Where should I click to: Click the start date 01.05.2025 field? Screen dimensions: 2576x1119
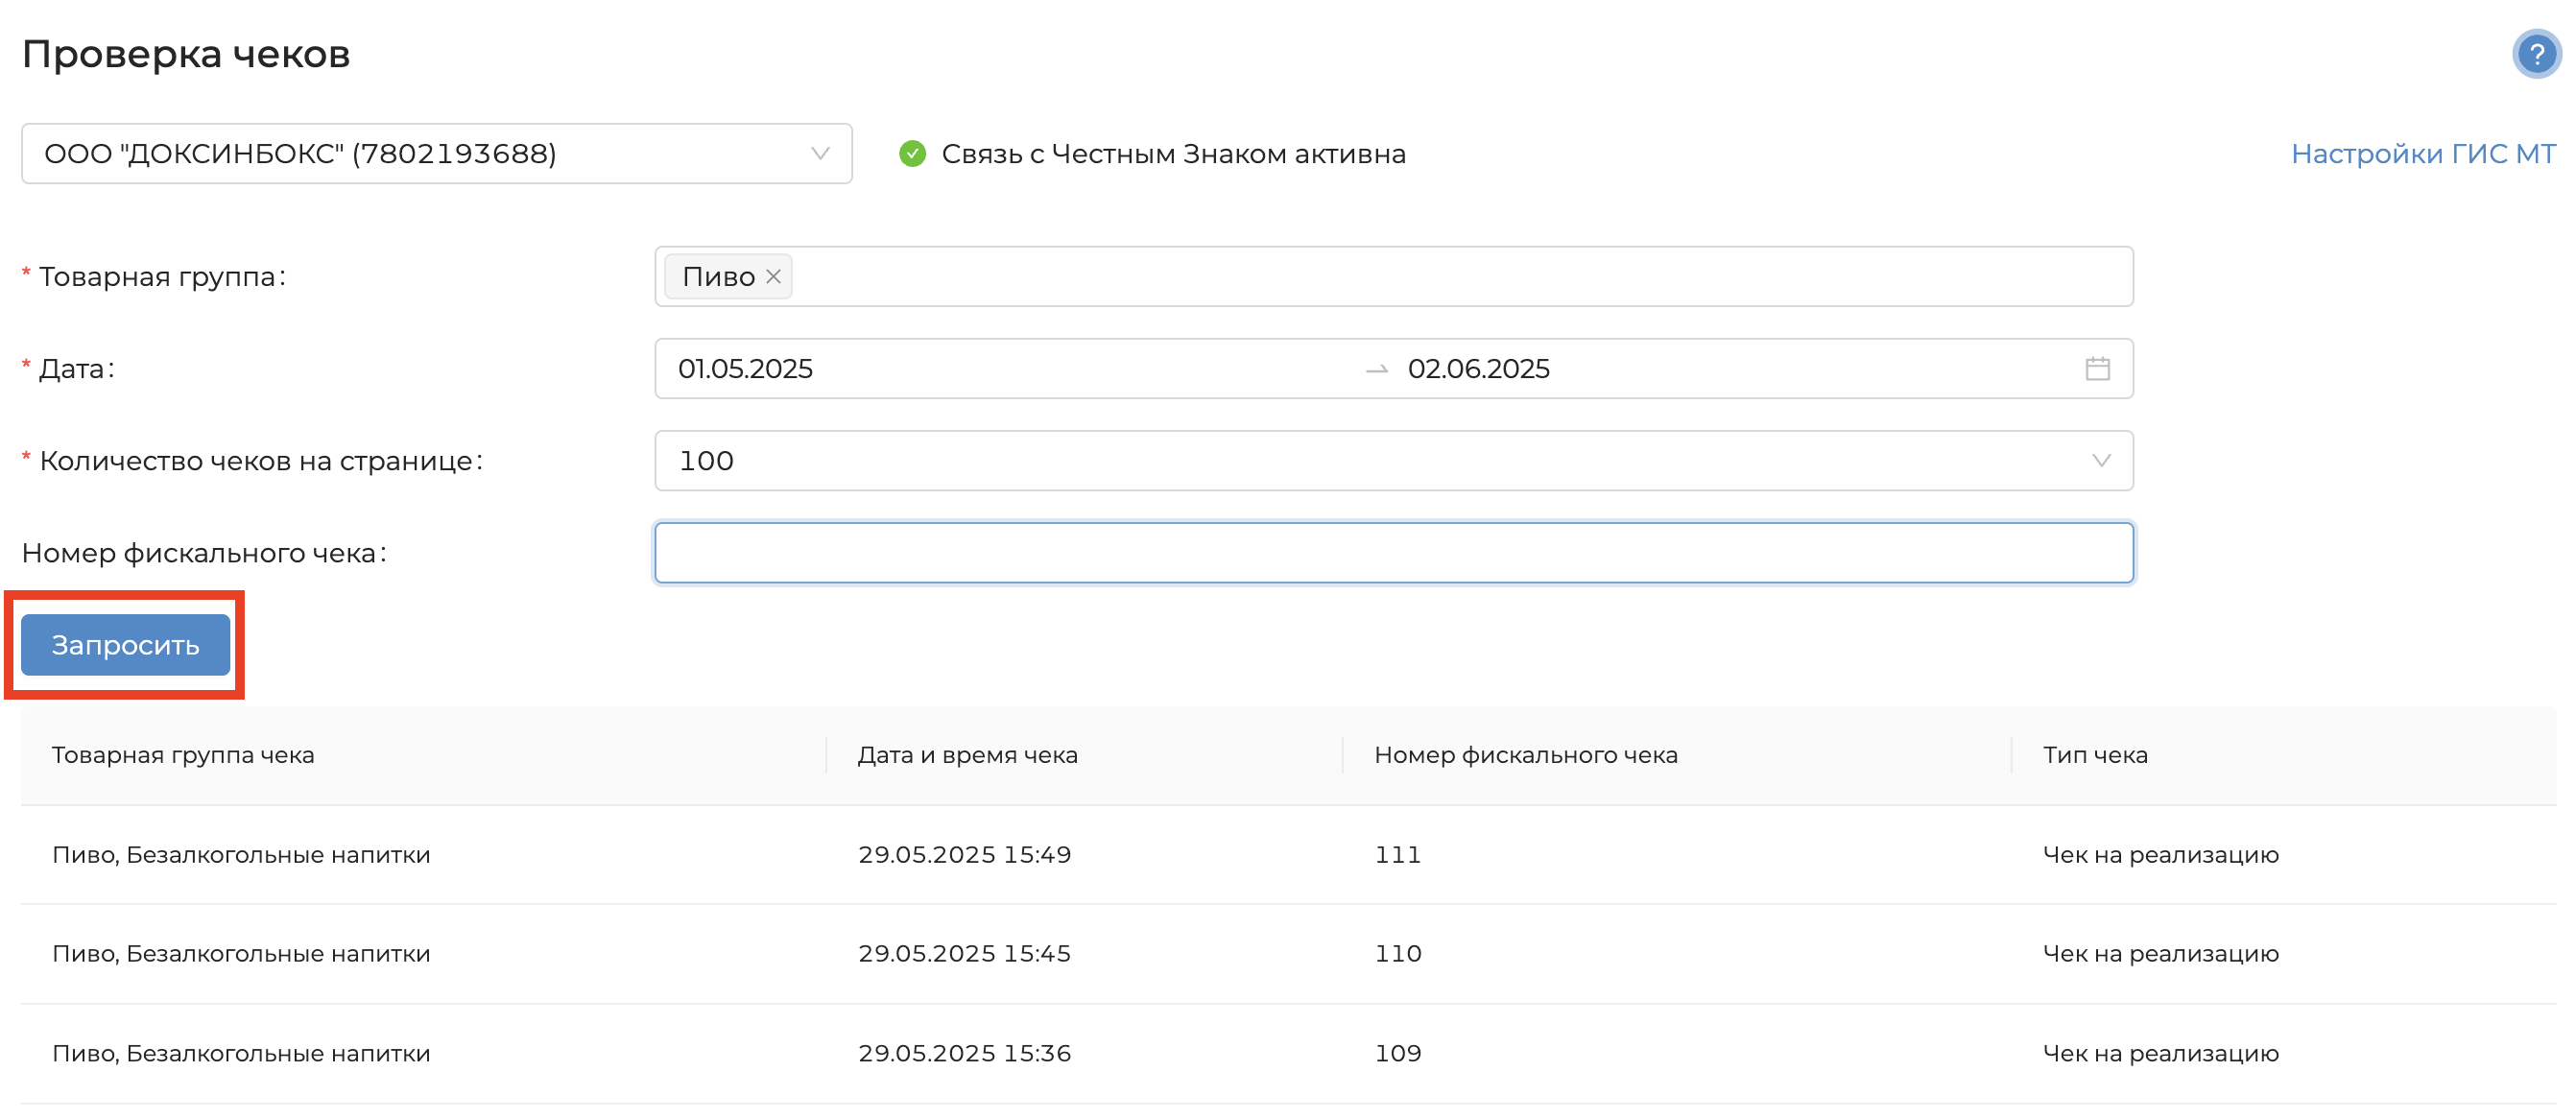coord(745,369)
